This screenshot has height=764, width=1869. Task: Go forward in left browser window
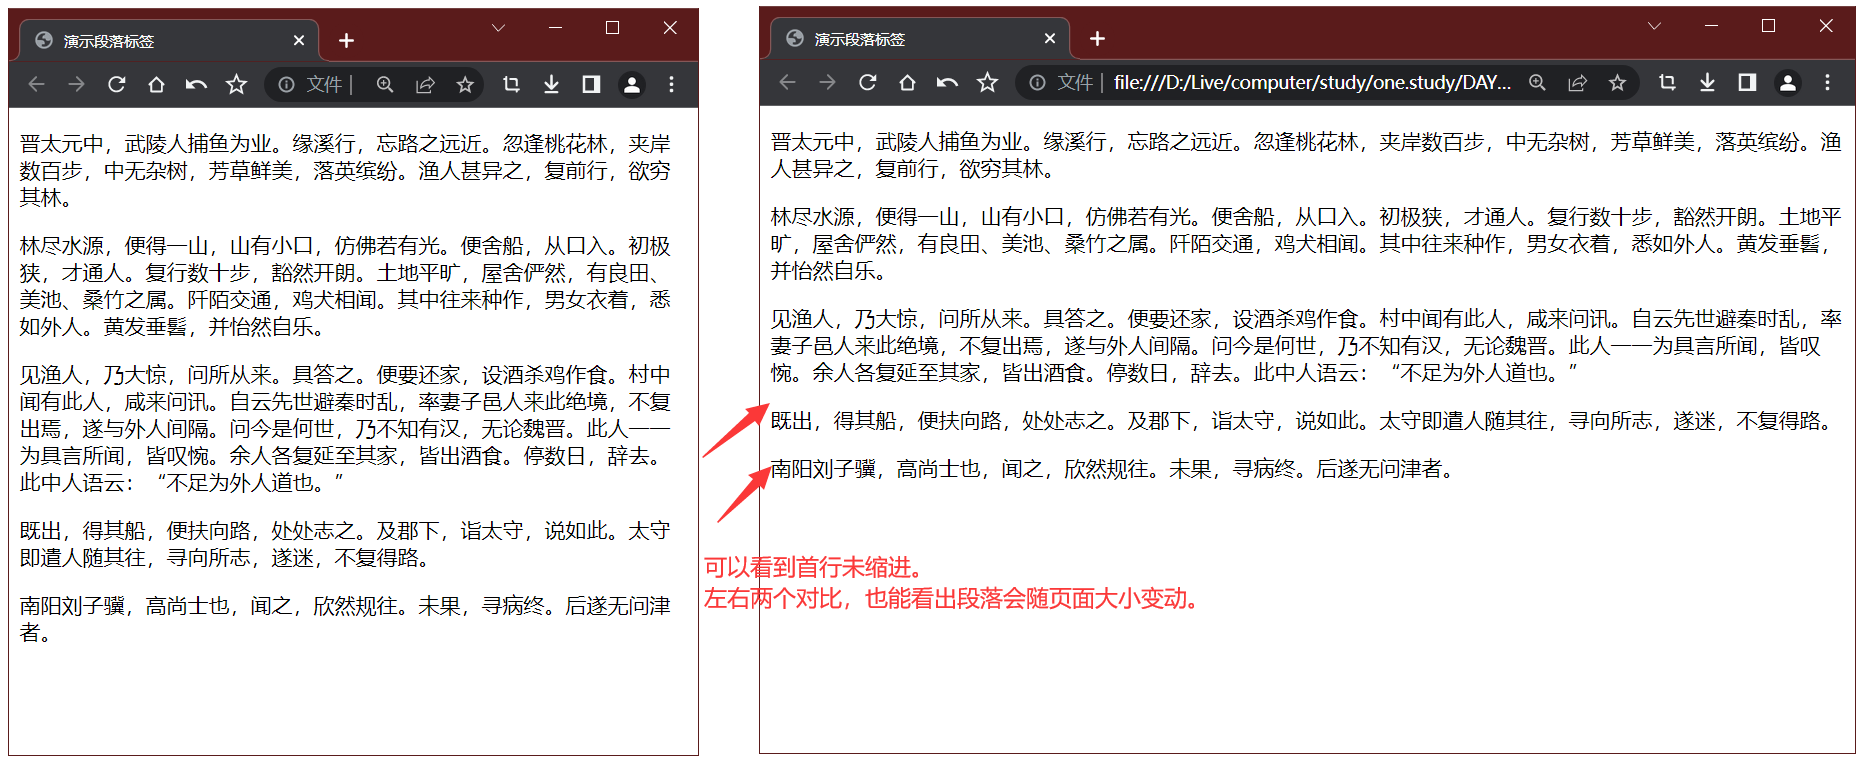tap(77, 85)
